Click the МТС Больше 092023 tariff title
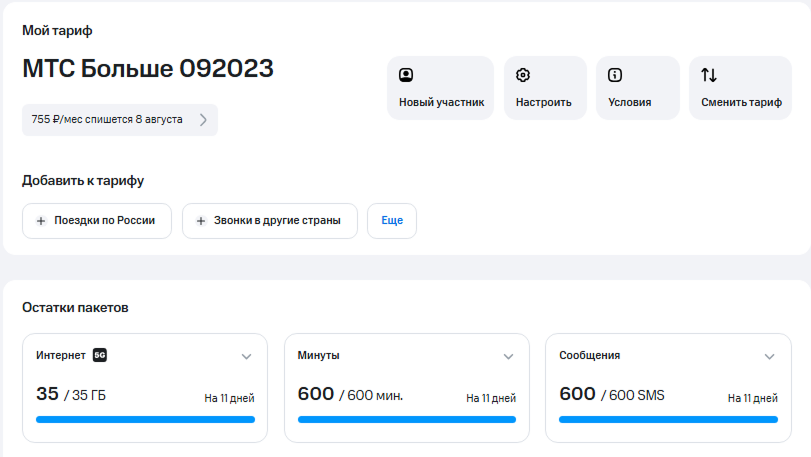Image resolution: width=811 pixels, height=457 pixels. pos(148,68)
